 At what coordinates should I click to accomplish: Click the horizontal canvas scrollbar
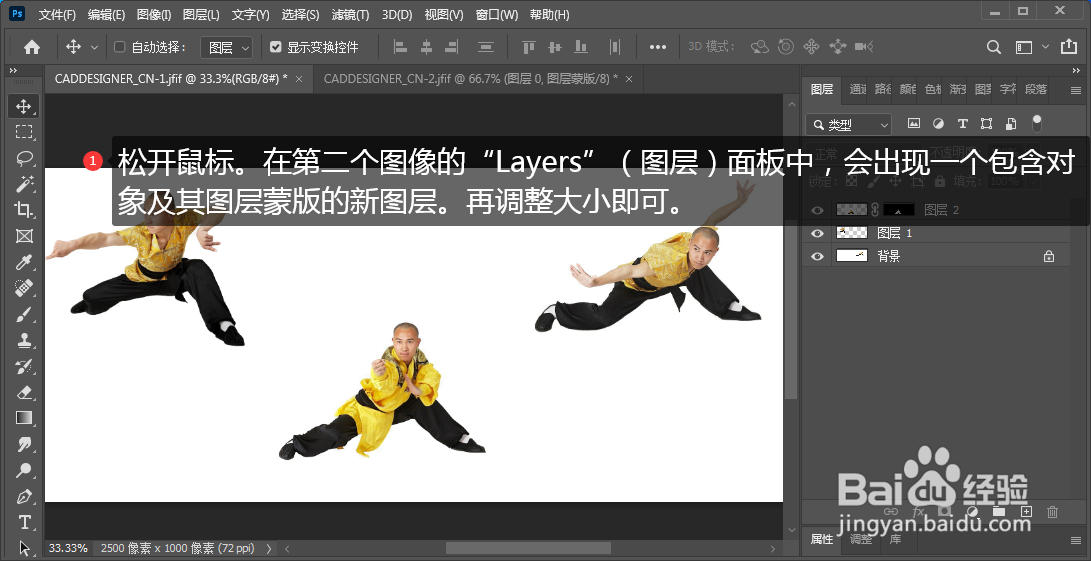(x=528, y=548)
